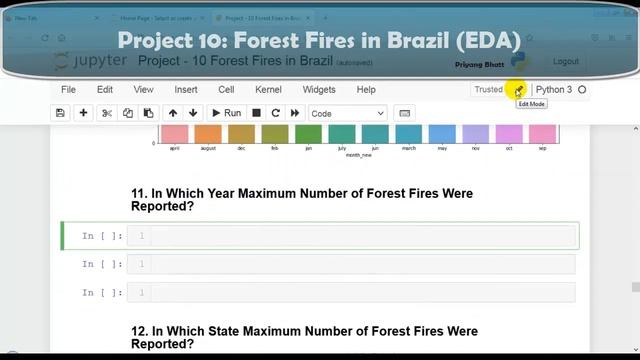
Task: Open the View menu
Action: [x=143, y=89]
